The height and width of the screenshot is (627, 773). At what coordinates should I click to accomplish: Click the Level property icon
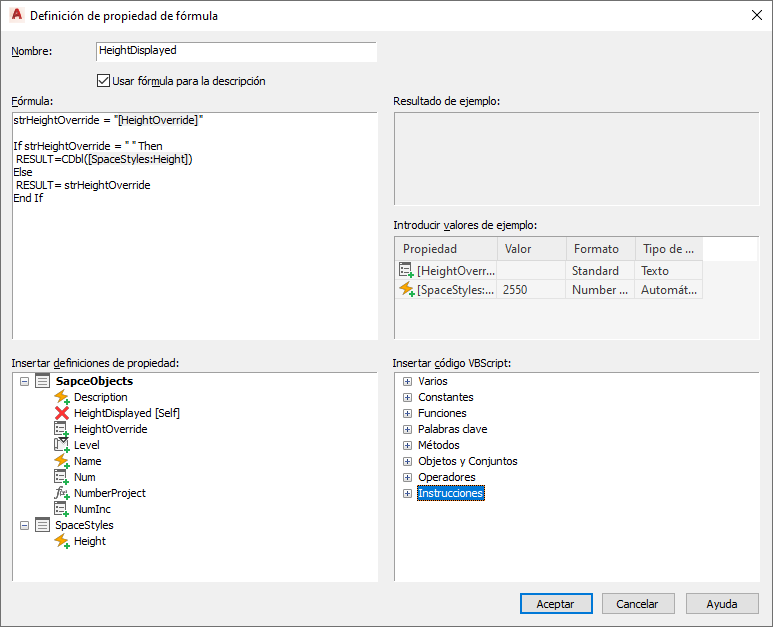click(61, 445)
